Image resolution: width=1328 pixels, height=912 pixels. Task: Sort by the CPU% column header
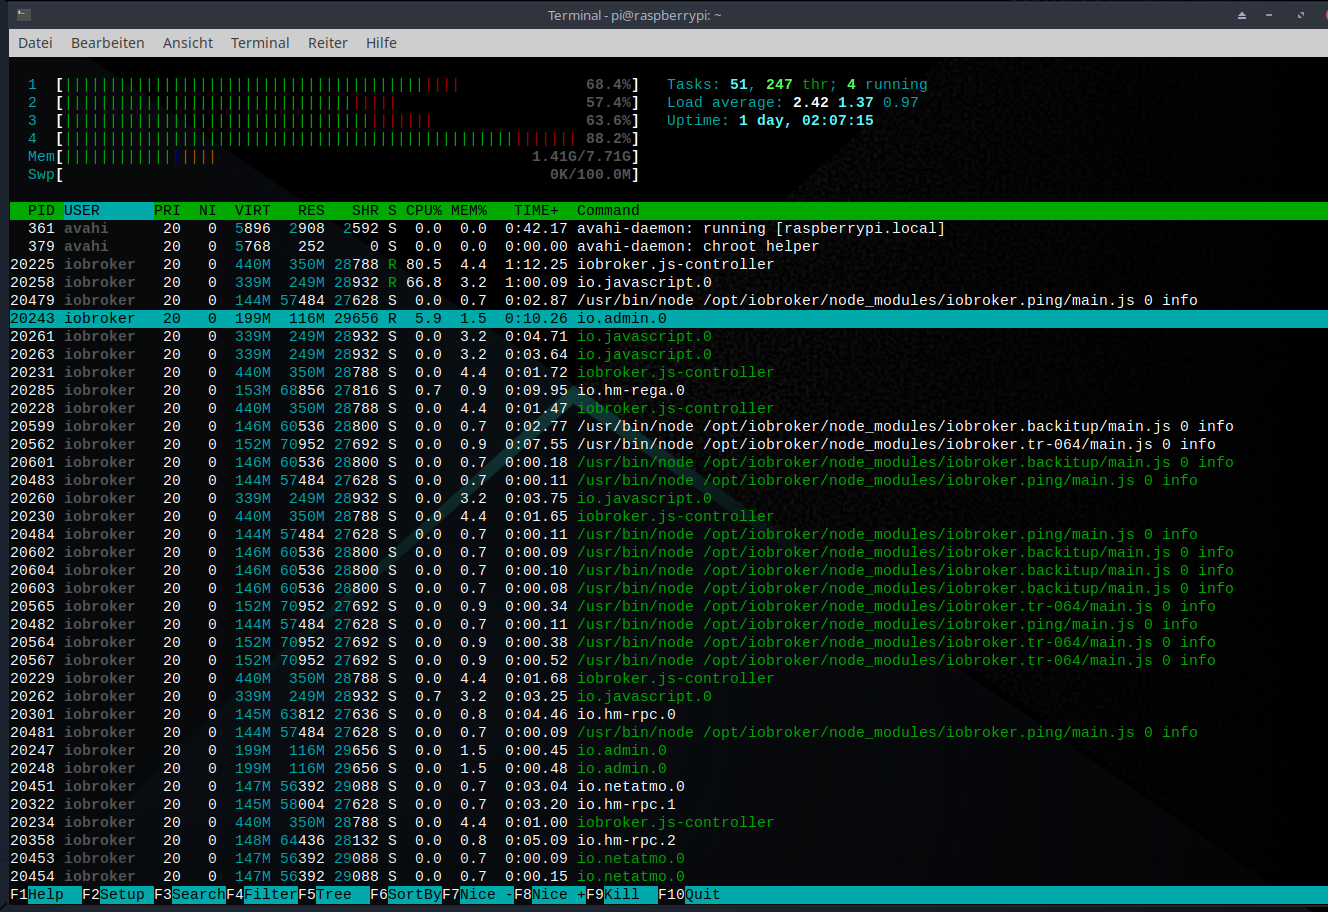coord(424,210)
